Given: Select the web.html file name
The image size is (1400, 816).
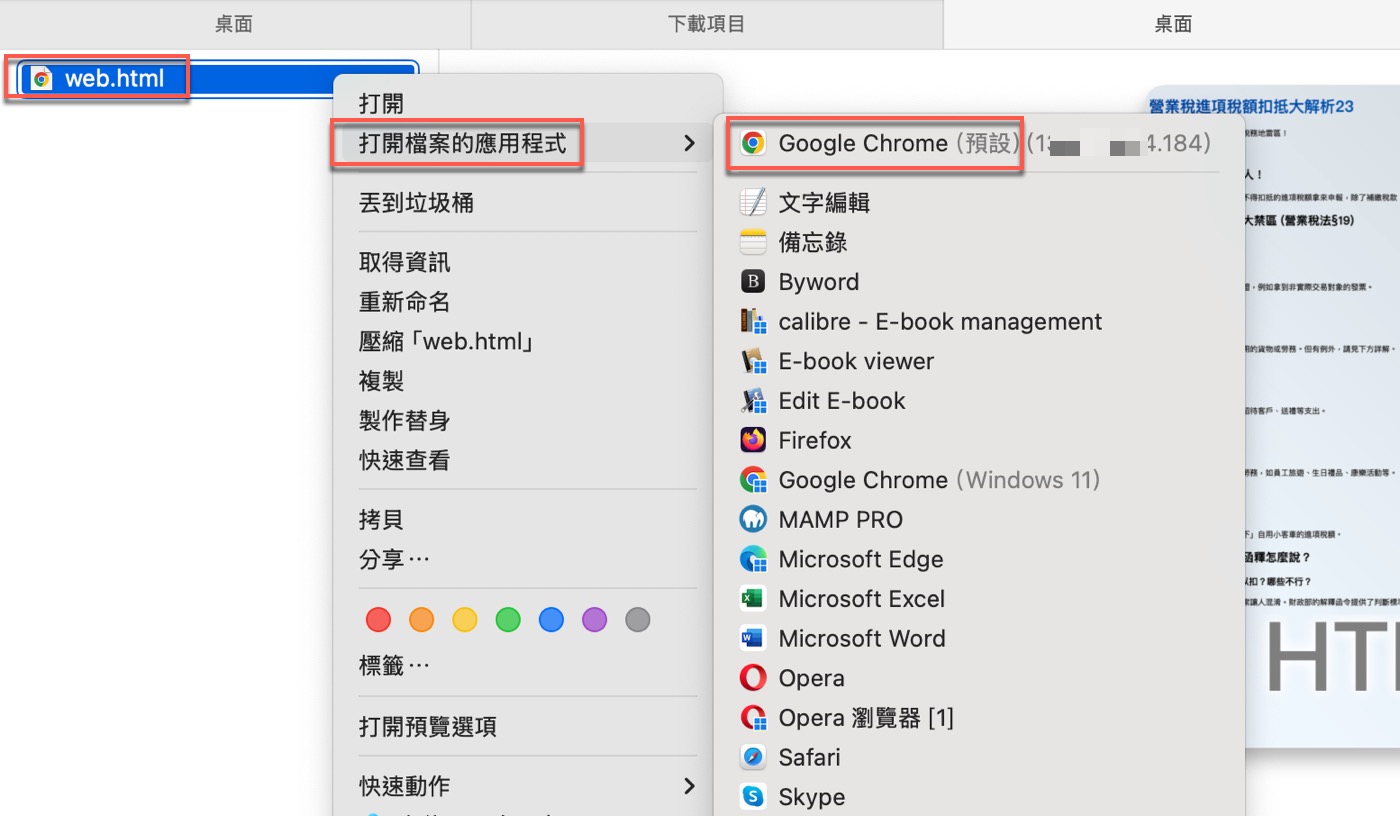Looking at the screenshot, I should pos(114,78).
